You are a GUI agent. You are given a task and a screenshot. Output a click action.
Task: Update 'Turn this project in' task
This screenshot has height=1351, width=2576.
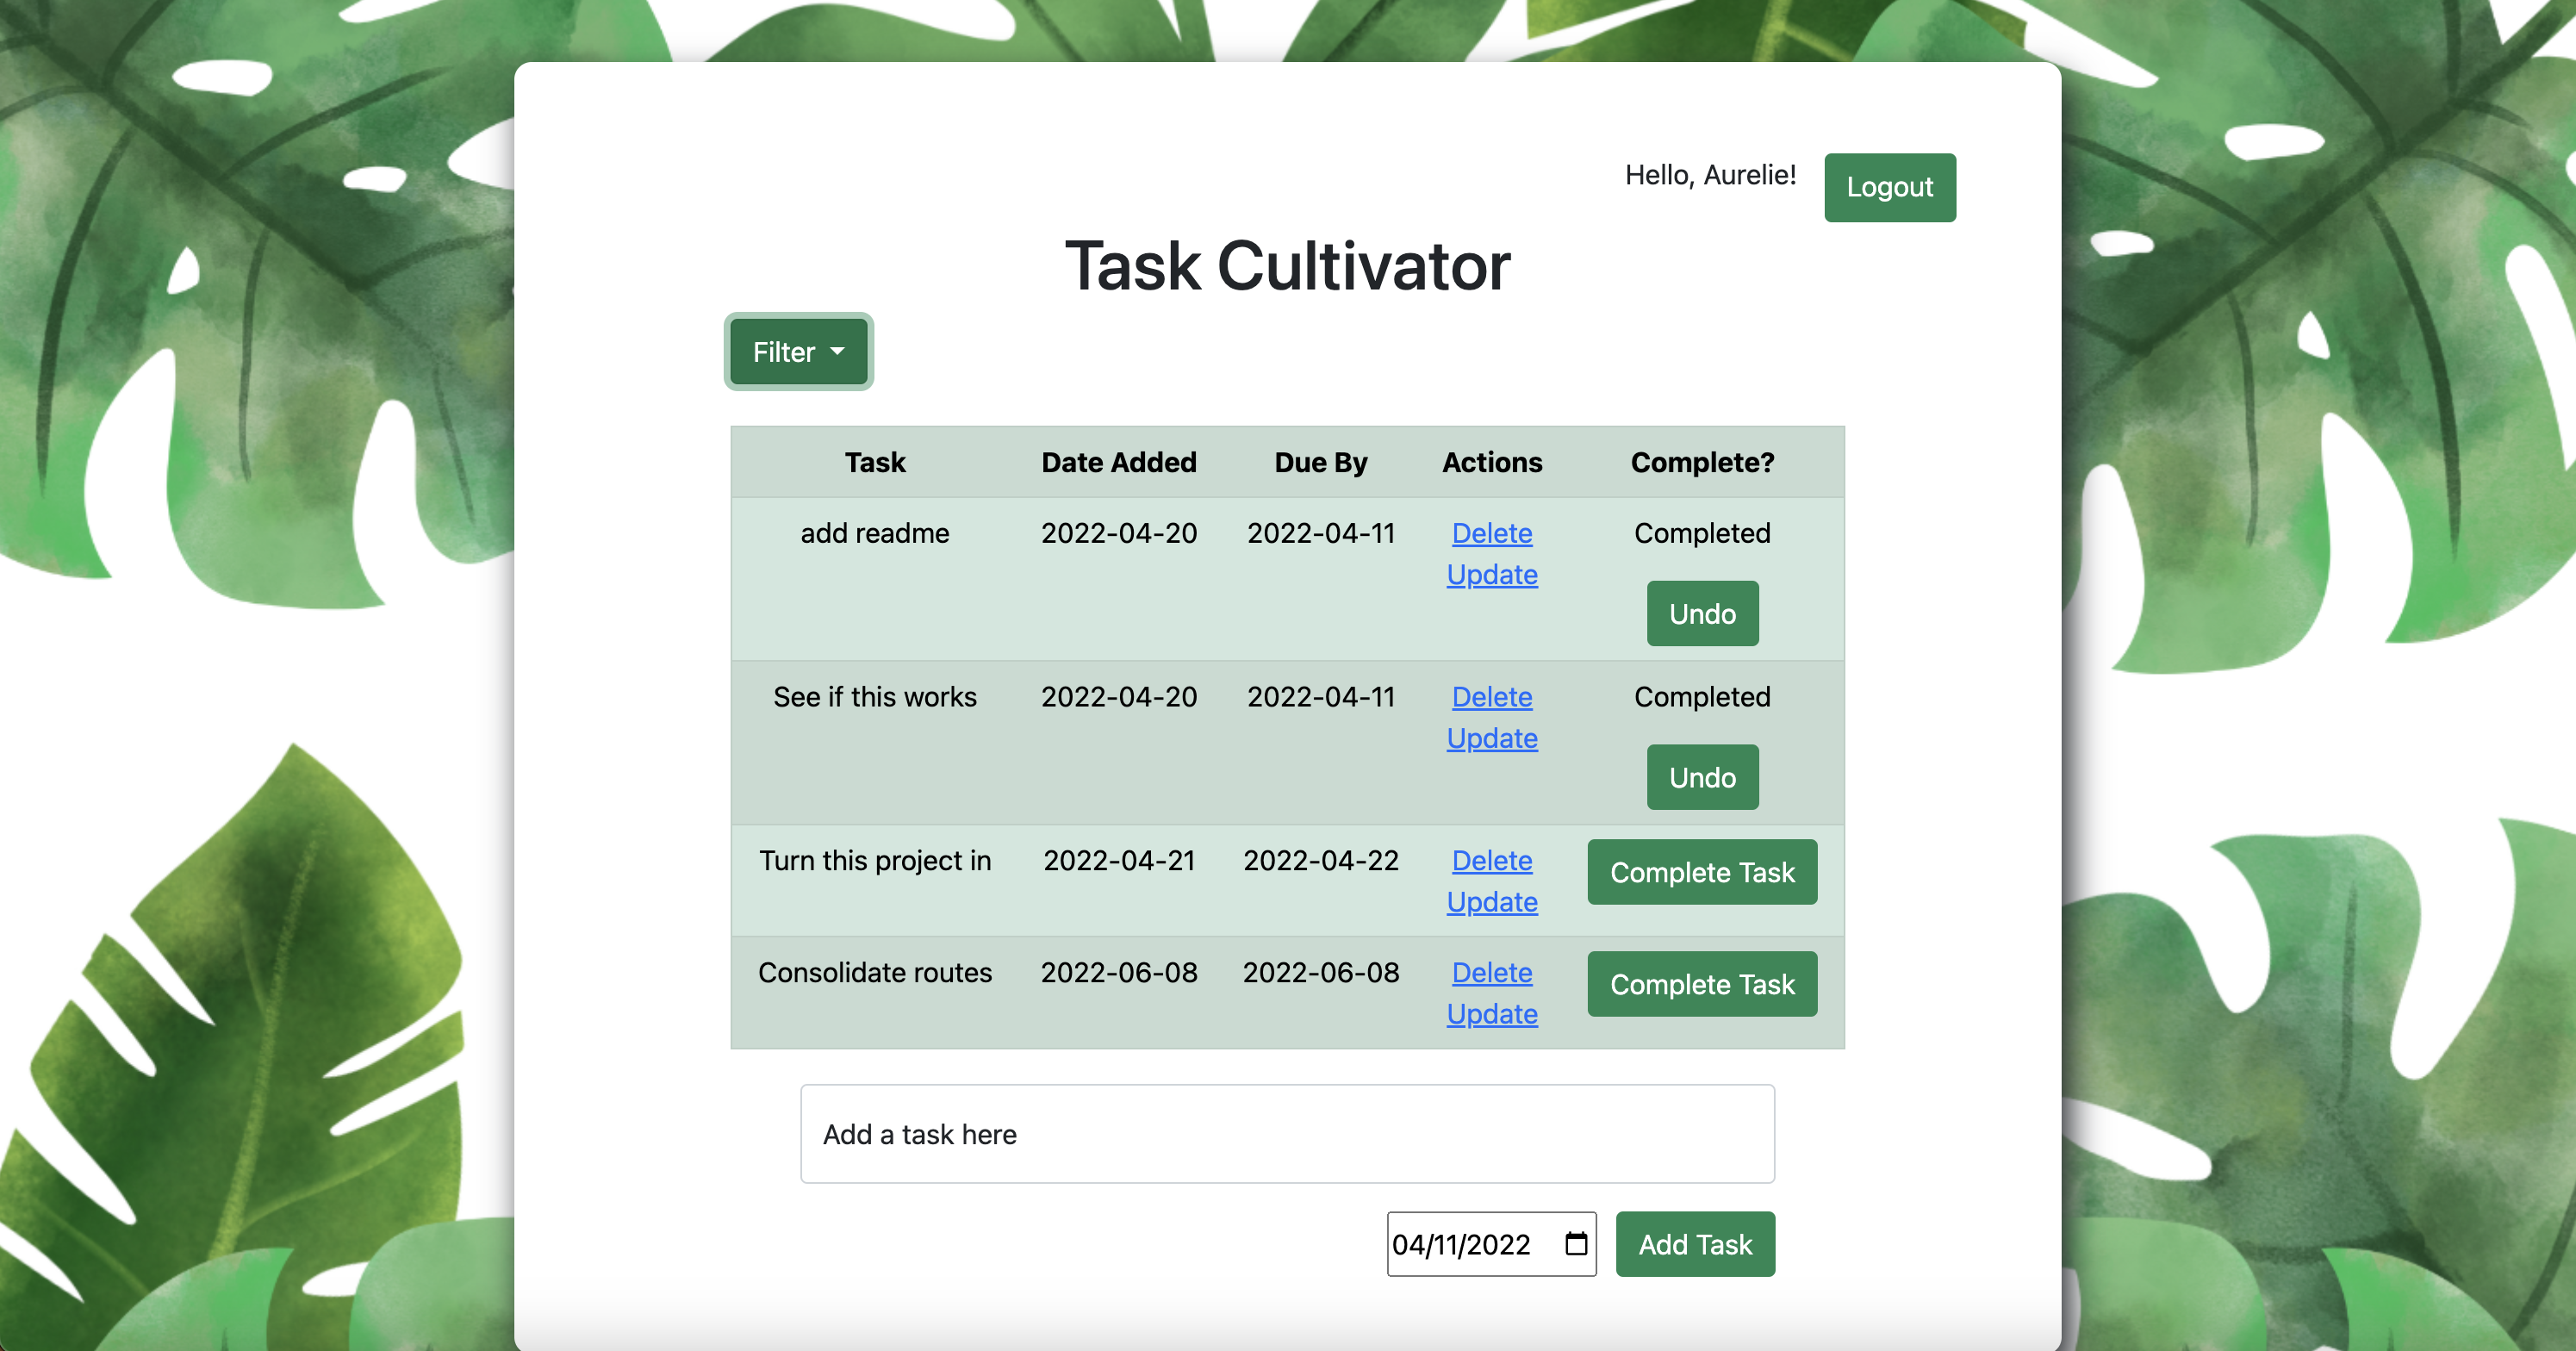point(1491,902)
